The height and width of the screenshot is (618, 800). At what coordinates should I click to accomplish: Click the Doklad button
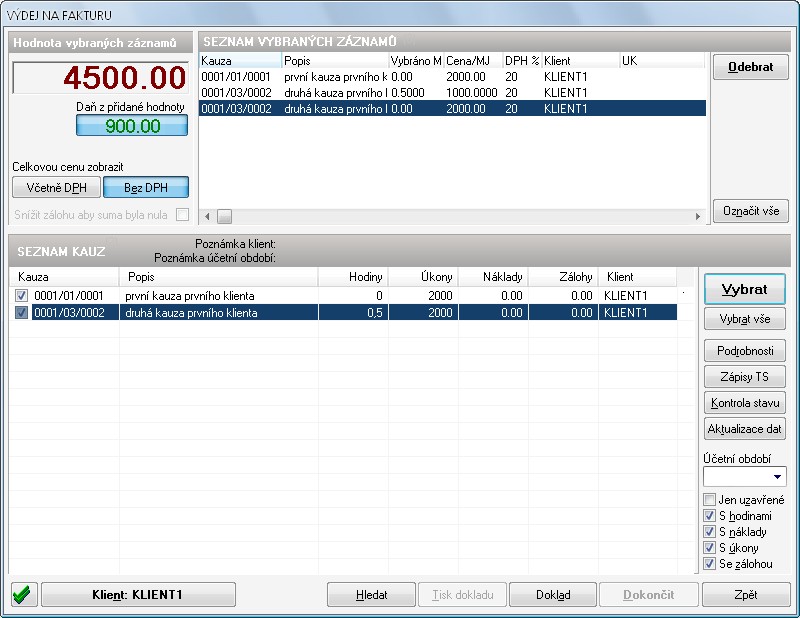(553, 595)
